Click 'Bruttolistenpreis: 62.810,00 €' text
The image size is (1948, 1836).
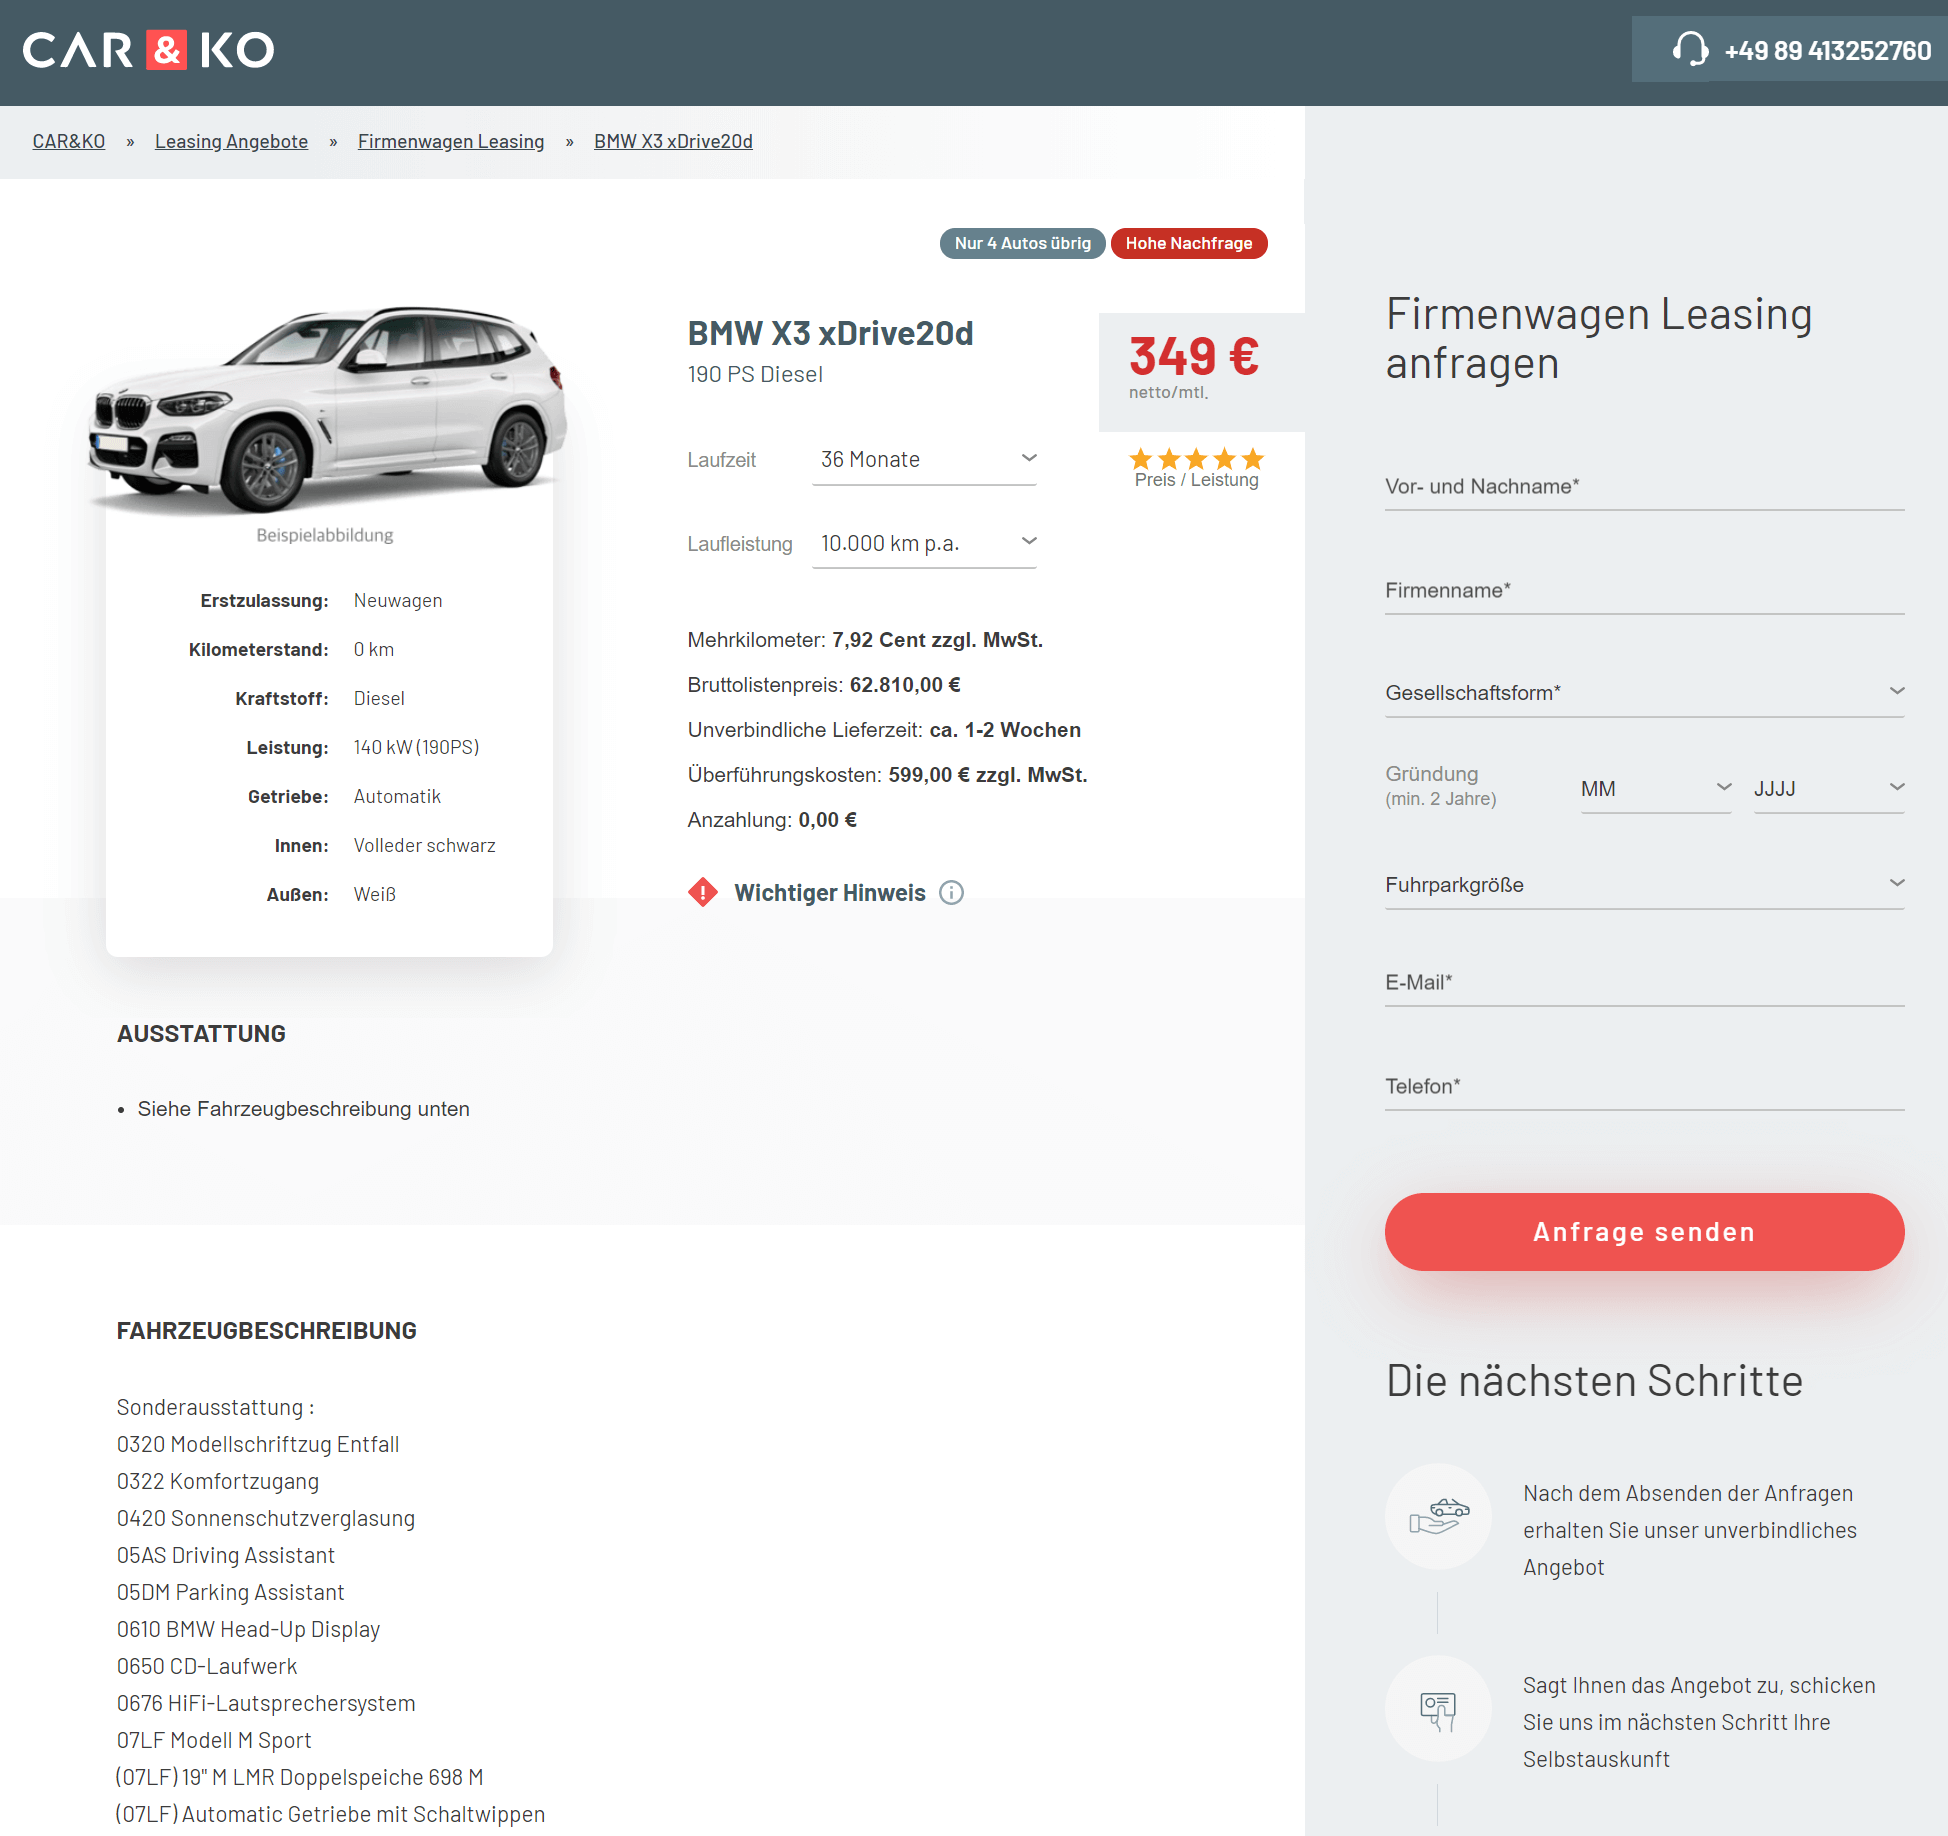coord(824,685)
